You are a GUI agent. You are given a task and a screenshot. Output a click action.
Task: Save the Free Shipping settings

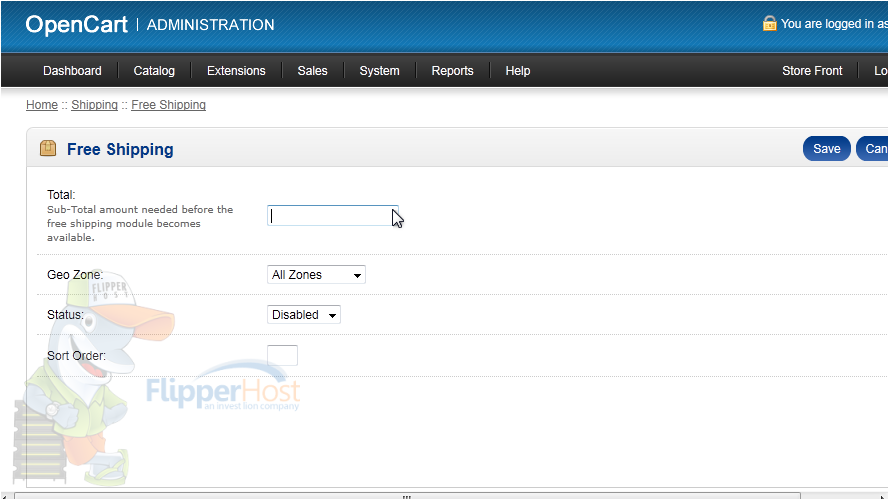827,149
